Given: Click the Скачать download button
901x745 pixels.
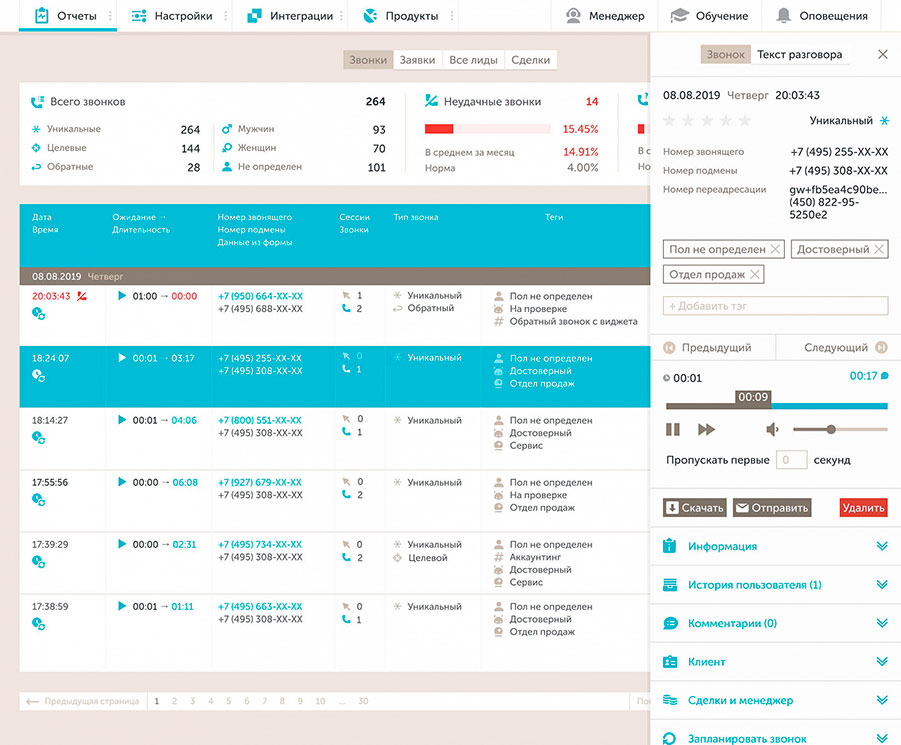Looking at the screenshot, I should [x=694, y=508].
